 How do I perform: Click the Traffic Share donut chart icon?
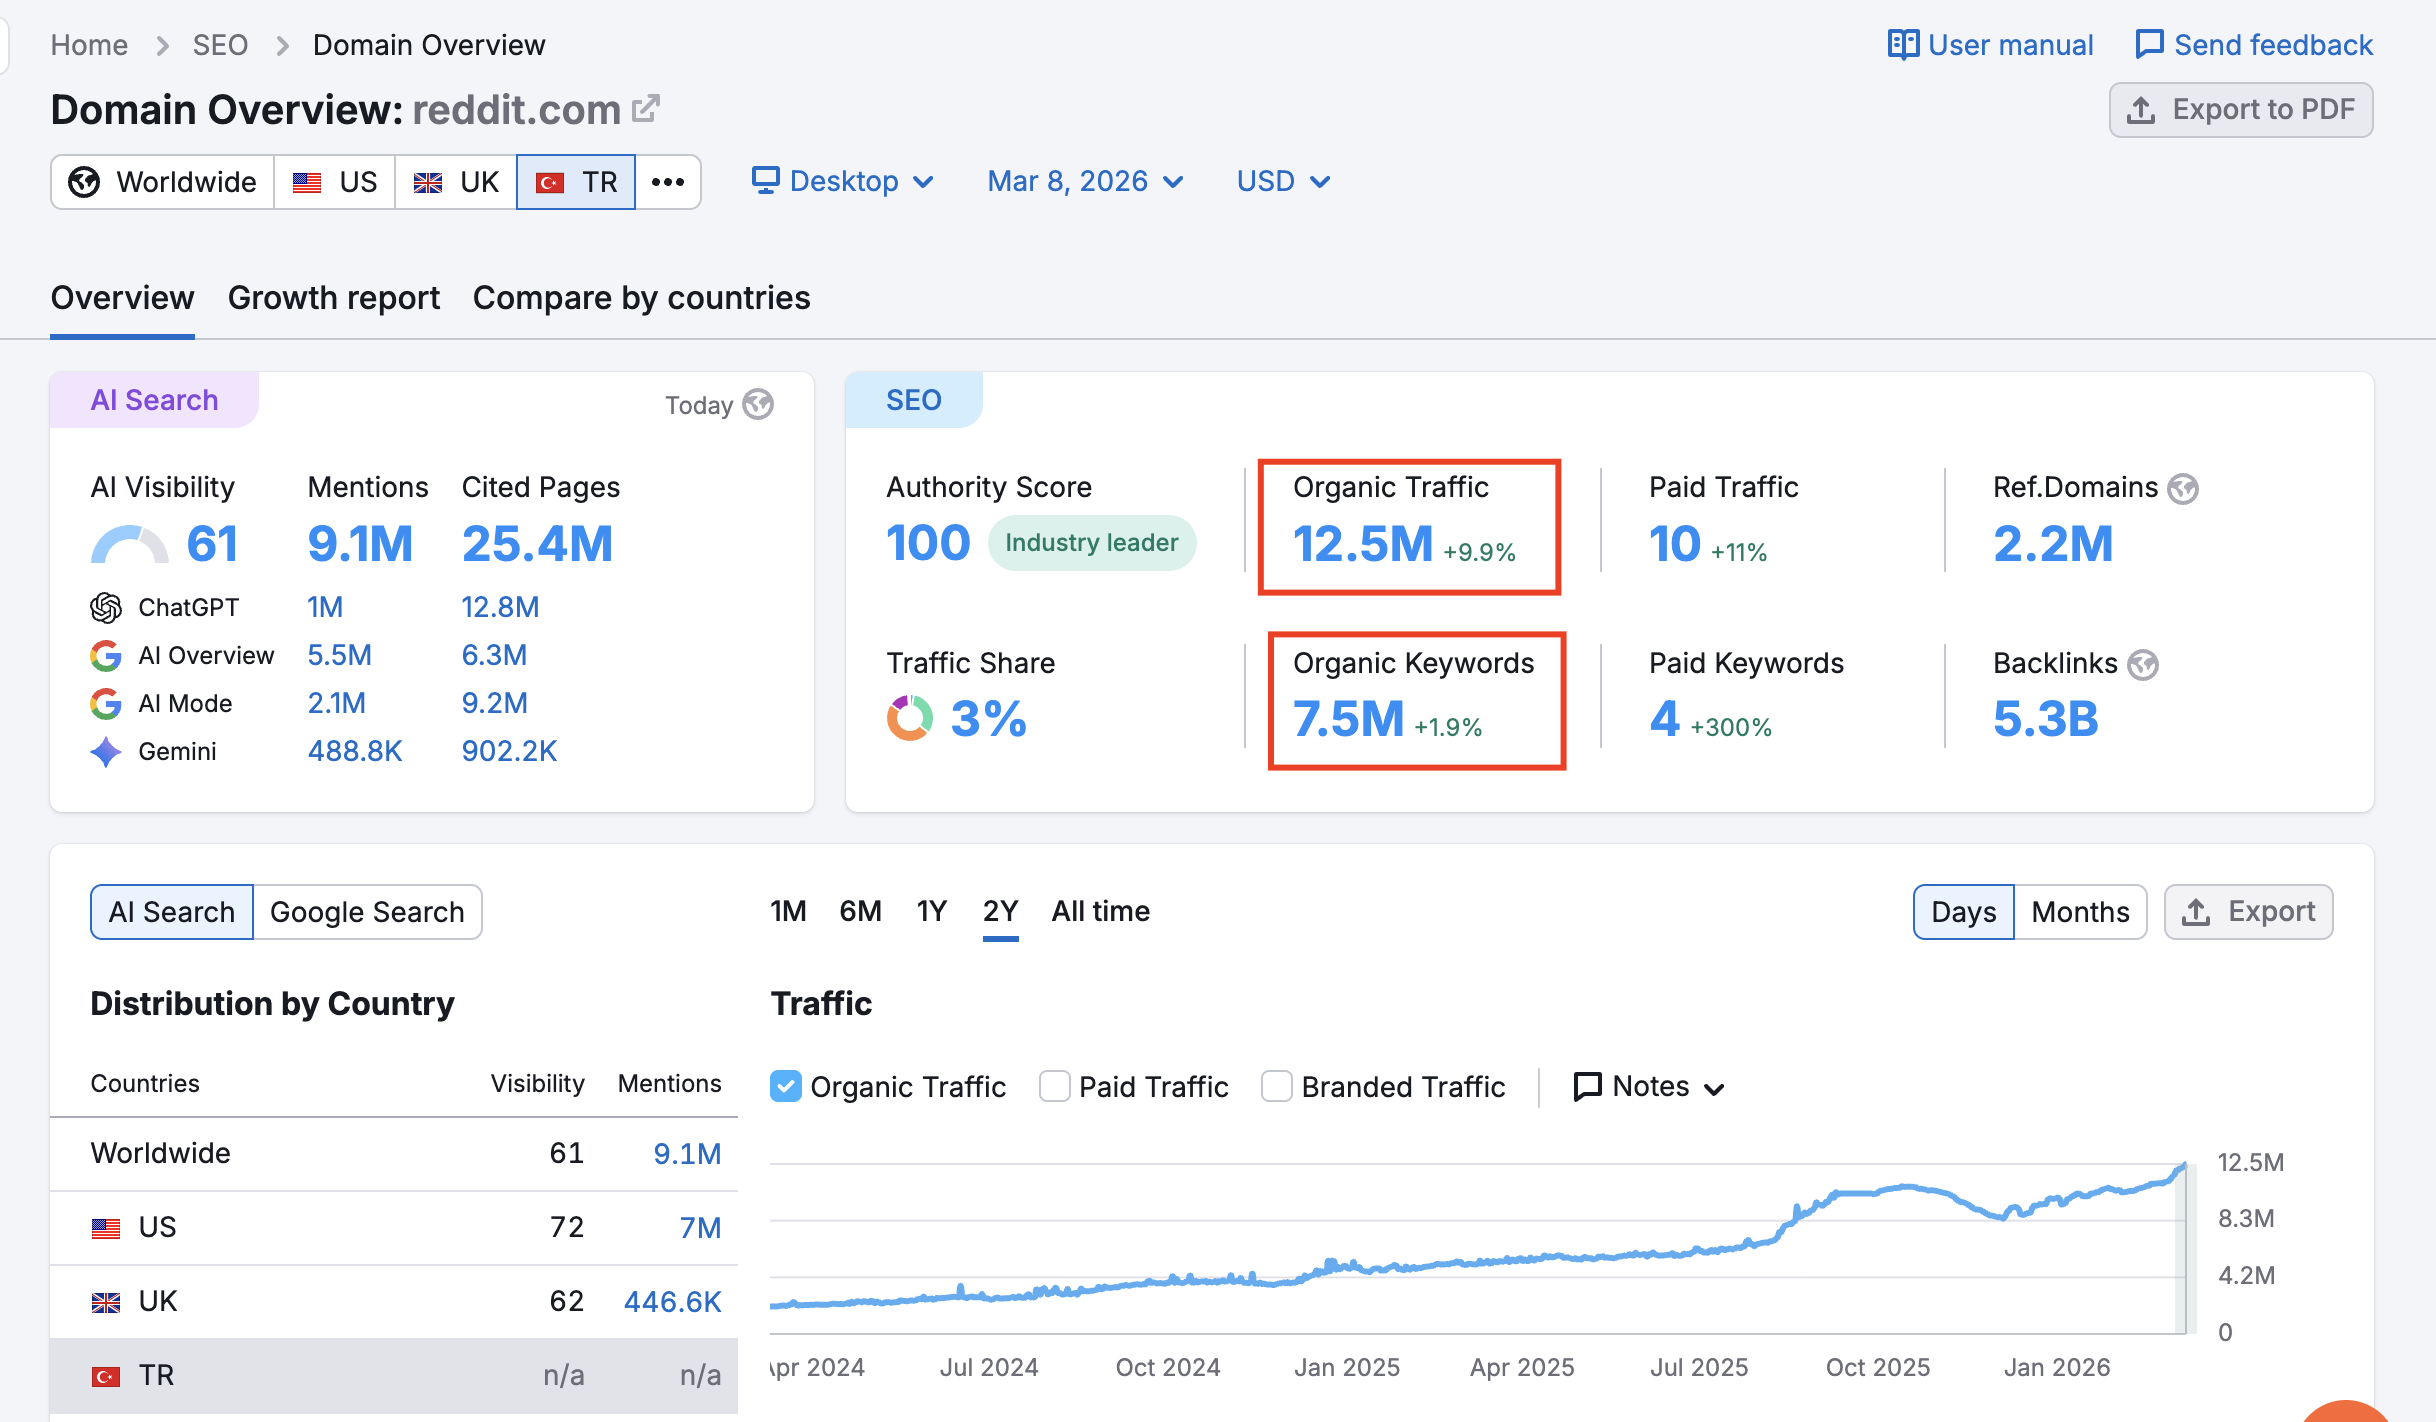tap(909, 718)
